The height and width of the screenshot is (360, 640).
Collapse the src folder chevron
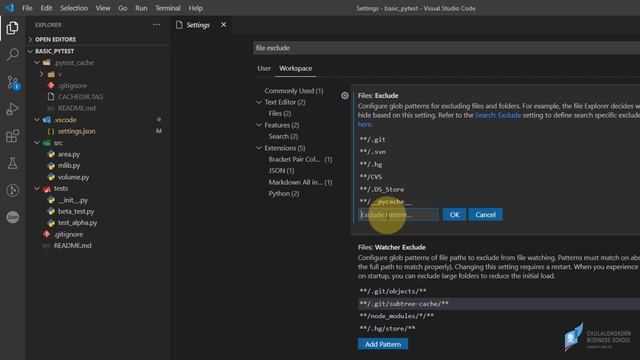click(37, 143)
